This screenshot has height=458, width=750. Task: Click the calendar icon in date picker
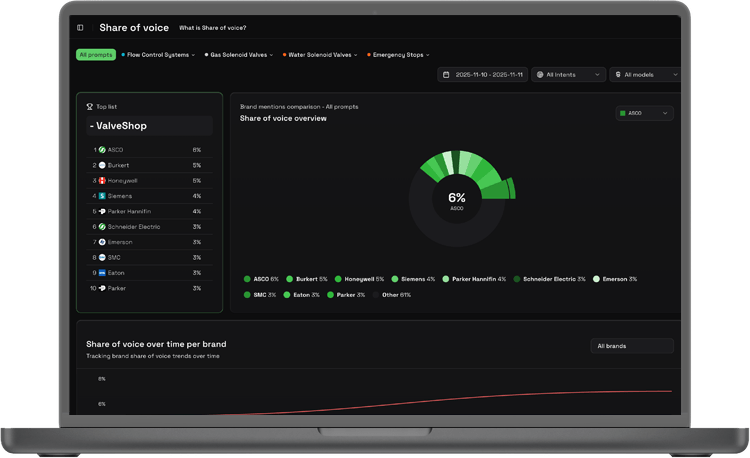click(x=446, y=75)
